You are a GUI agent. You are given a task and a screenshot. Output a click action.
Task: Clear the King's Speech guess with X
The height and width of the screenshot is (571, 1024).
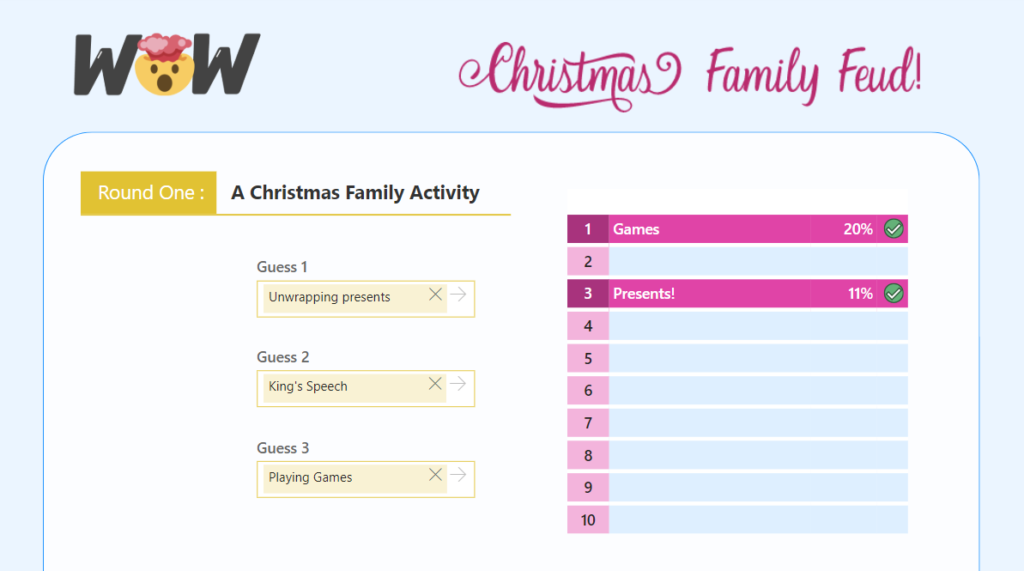pos(435,384)
